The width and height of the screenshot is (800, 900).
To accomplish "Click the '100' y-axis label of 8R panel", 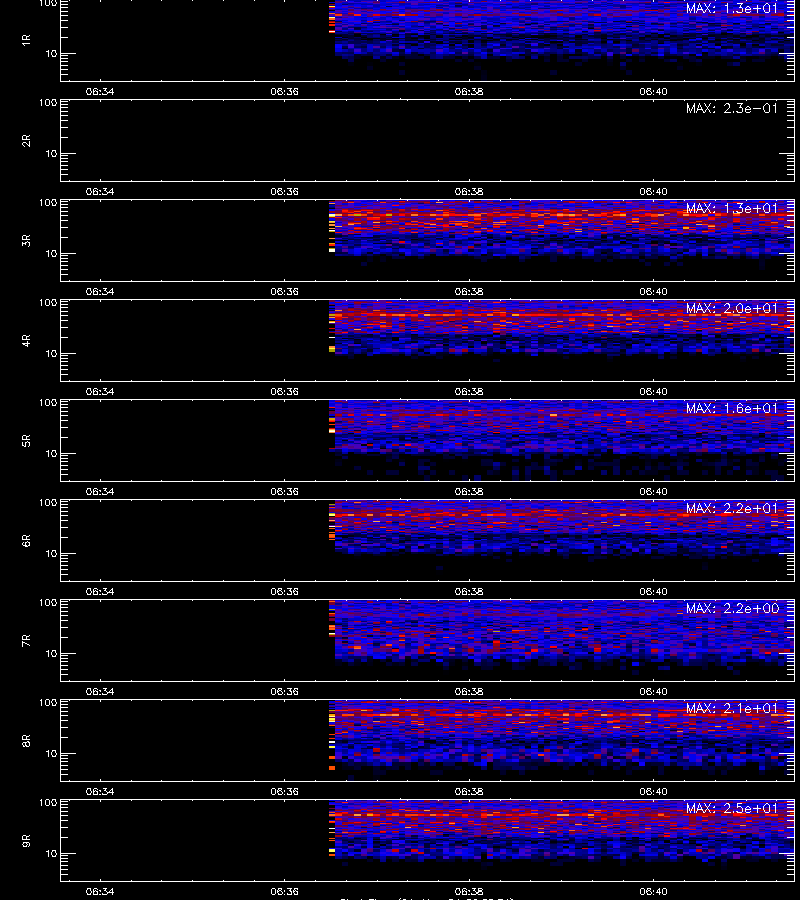I will (x=48, y=703).
